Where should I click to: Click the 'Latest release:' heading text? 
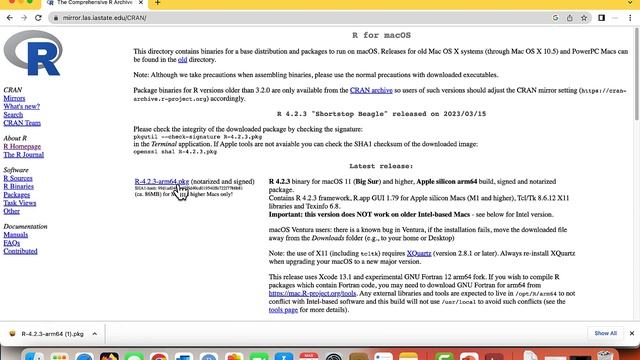click(x=381, y=166)
